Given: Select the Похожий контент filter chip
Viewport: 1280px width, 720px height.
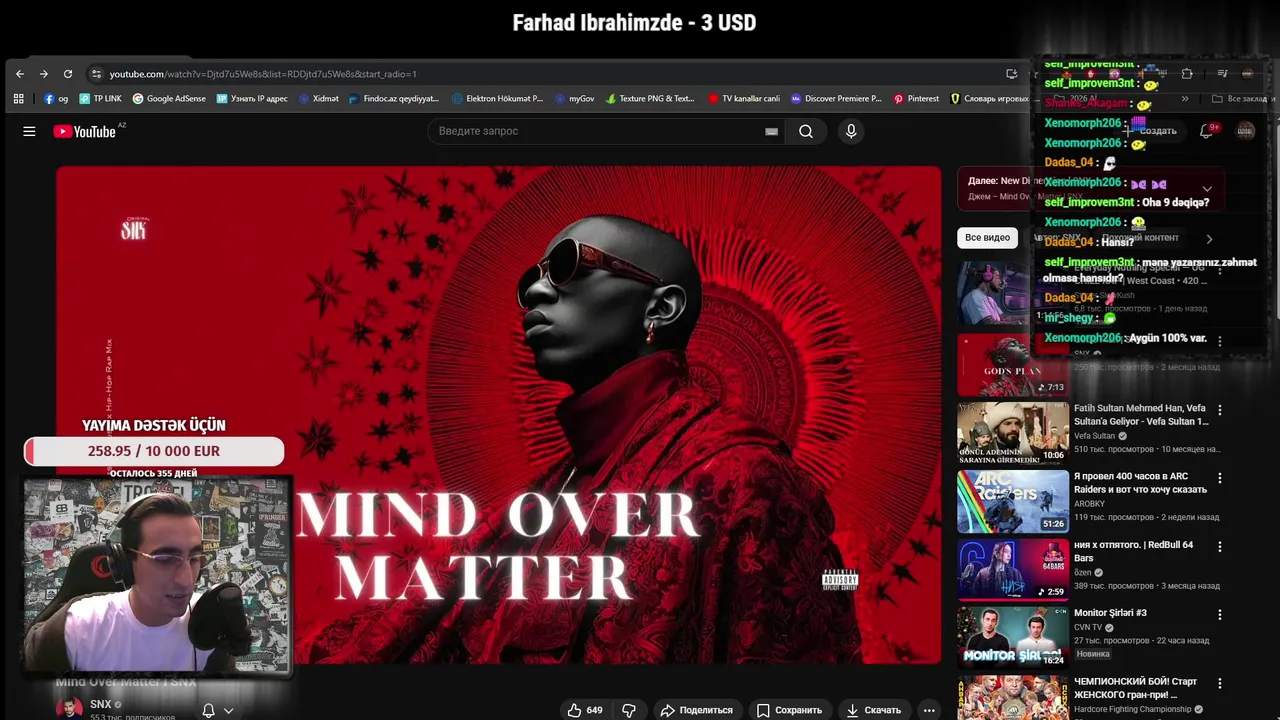Looking at the screenshot, I should pyautogui.click(x=1139, y=238).
